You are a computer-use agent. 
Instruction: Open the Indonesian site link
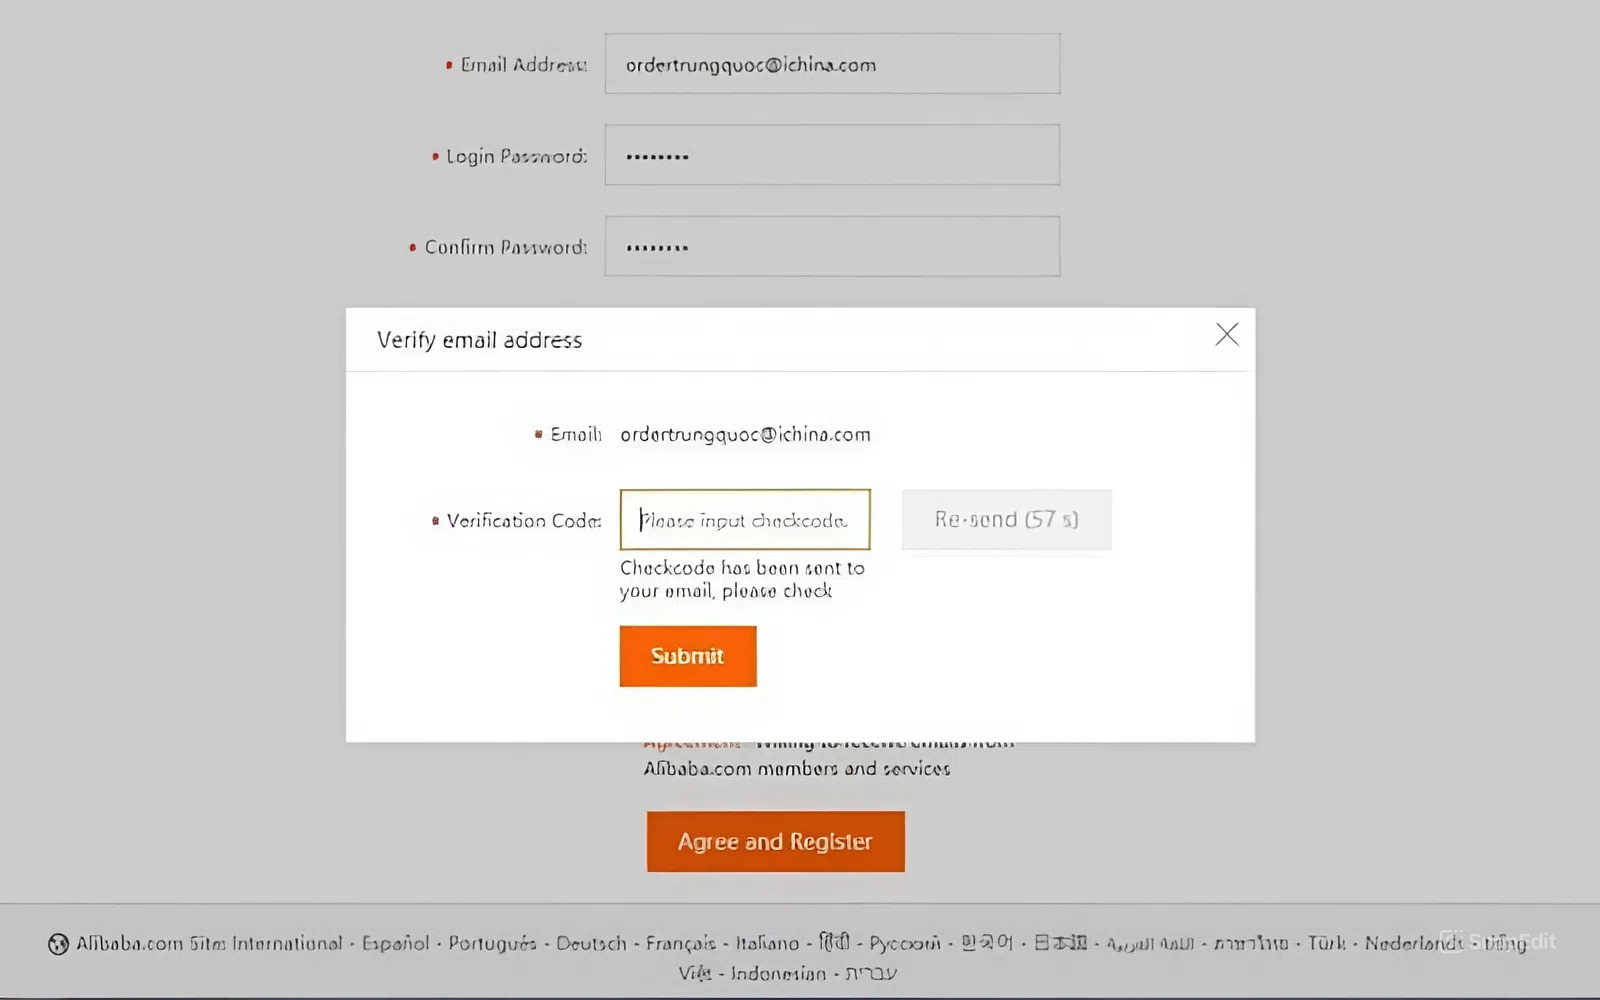778,974
